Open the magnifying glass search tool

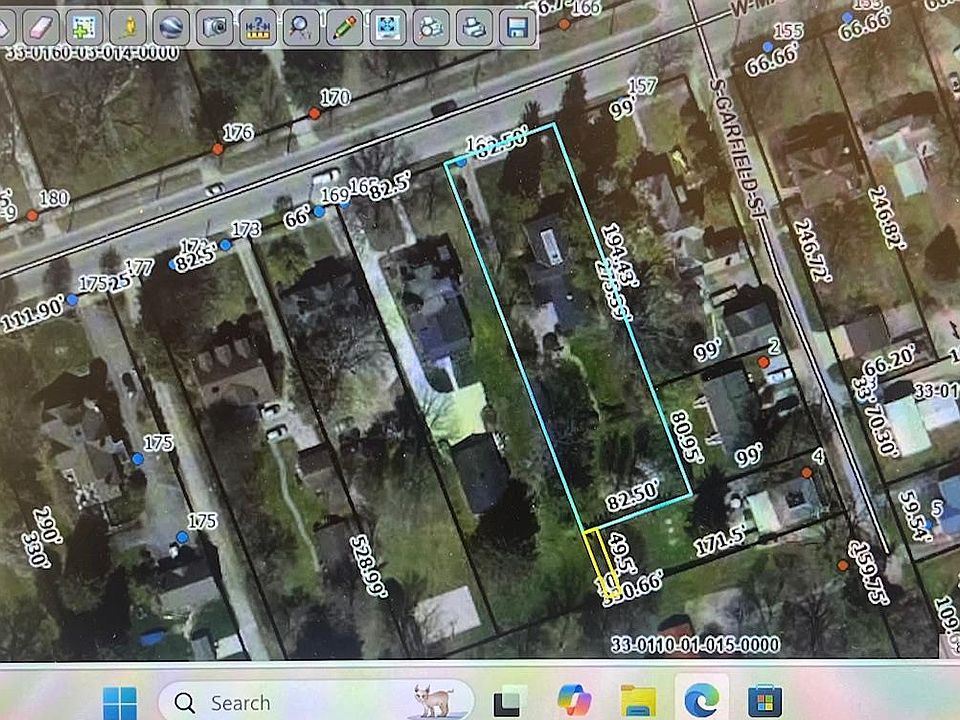tap(301, 26)
